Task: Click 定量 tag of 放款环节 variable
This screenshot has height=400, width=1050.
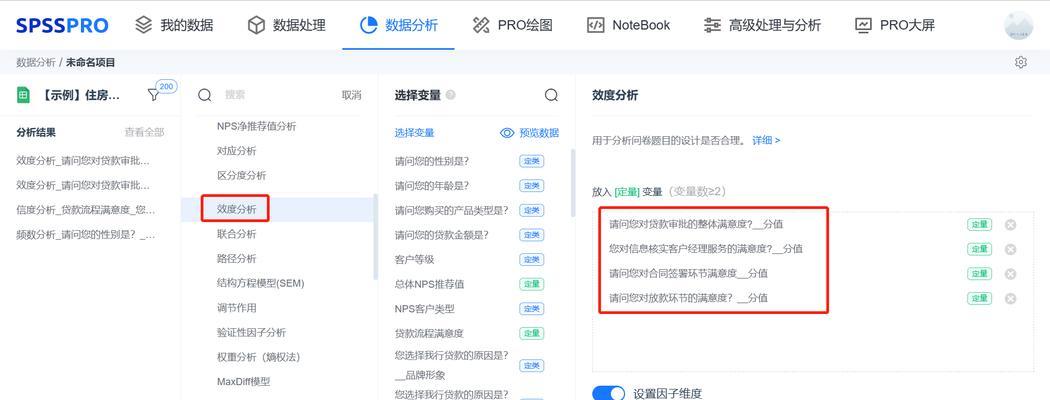Action: (x=980, y=298)
